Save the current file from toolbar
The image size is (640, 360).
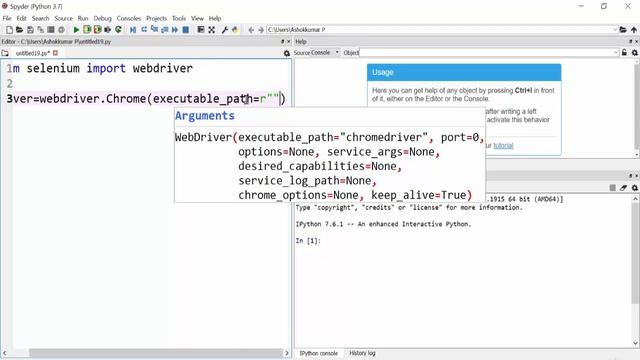(30, 30)
